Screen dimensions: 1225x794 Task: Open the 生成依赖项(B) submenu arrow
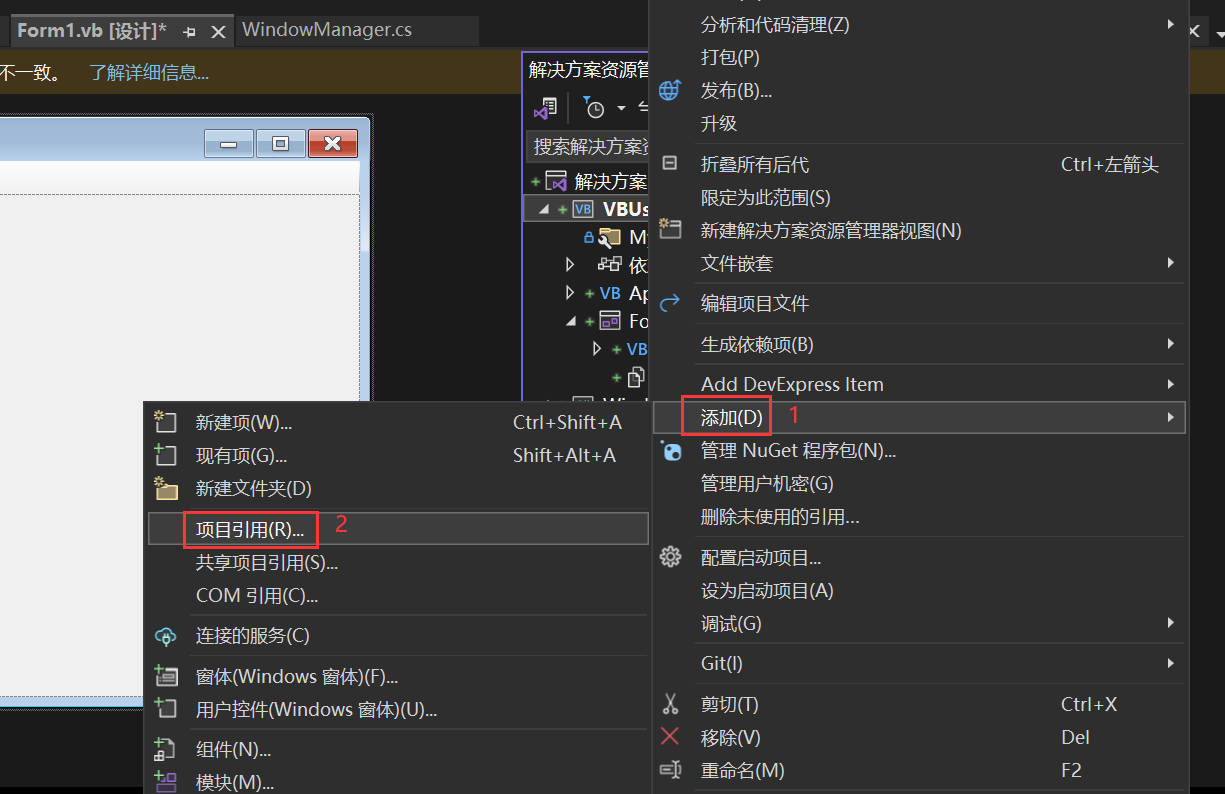point(1170,344)
